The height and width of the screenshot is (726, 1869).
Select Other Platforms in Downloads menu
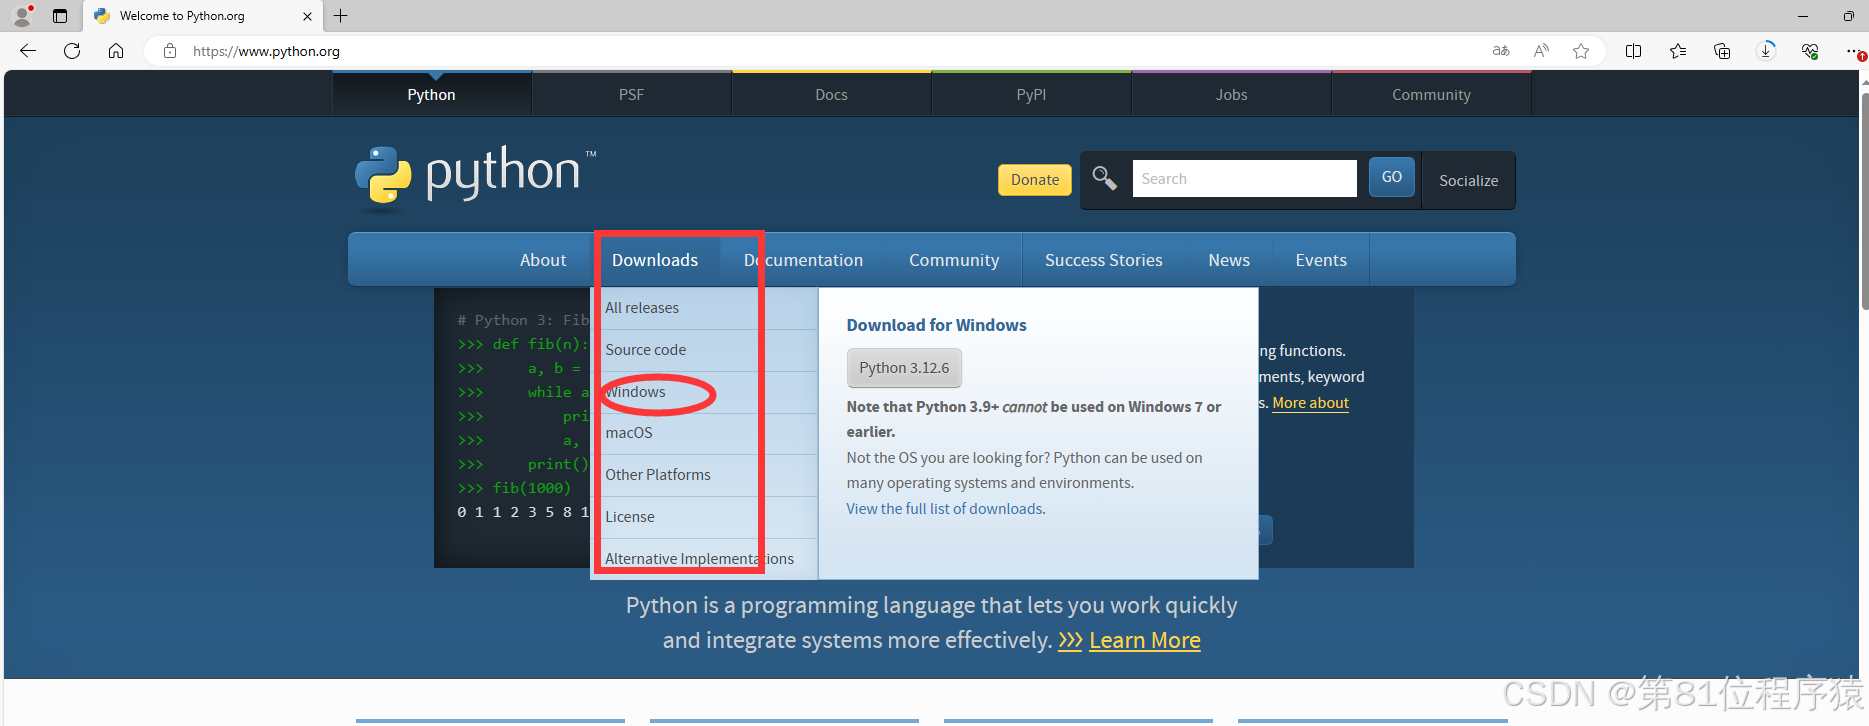704,475
